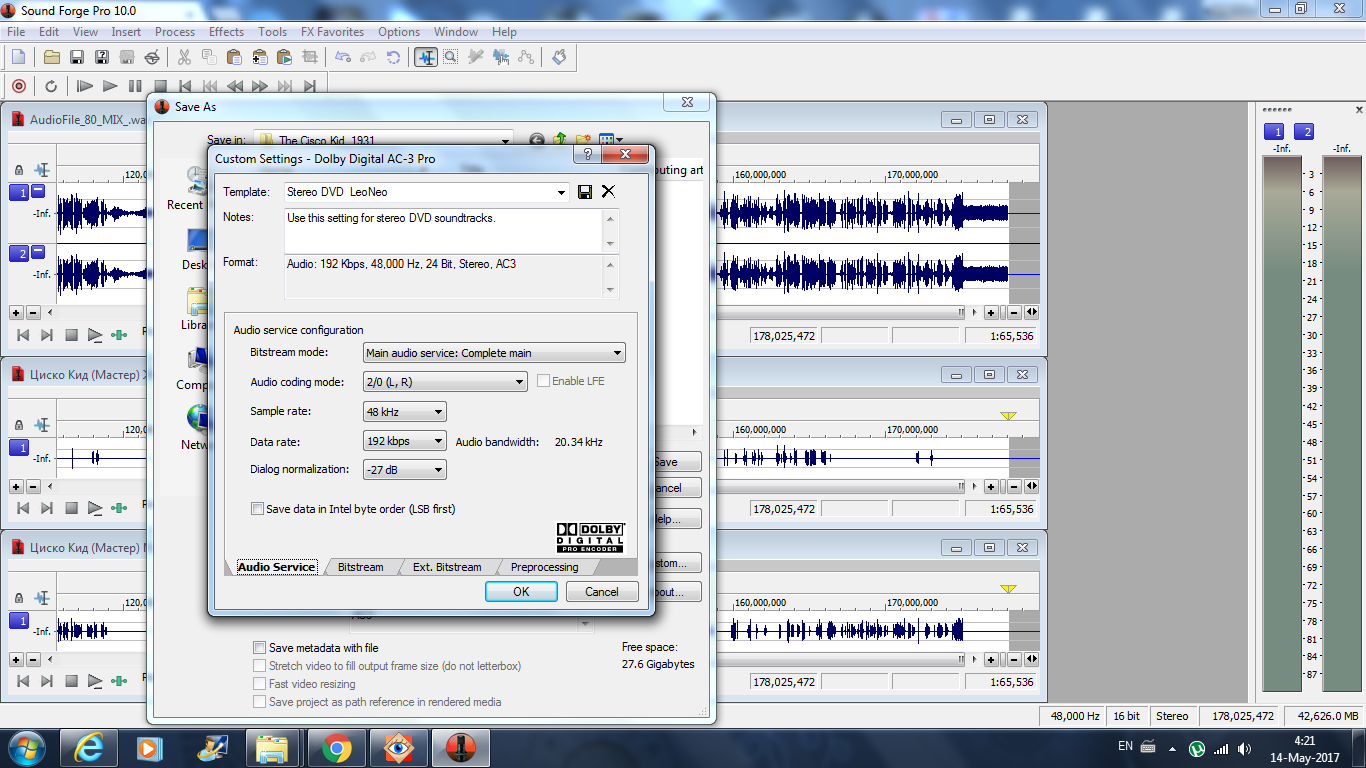Screen dimensions: 1366x768
Task: Select the Pencil tool in toolbar
Action: (x=476, y=57)
